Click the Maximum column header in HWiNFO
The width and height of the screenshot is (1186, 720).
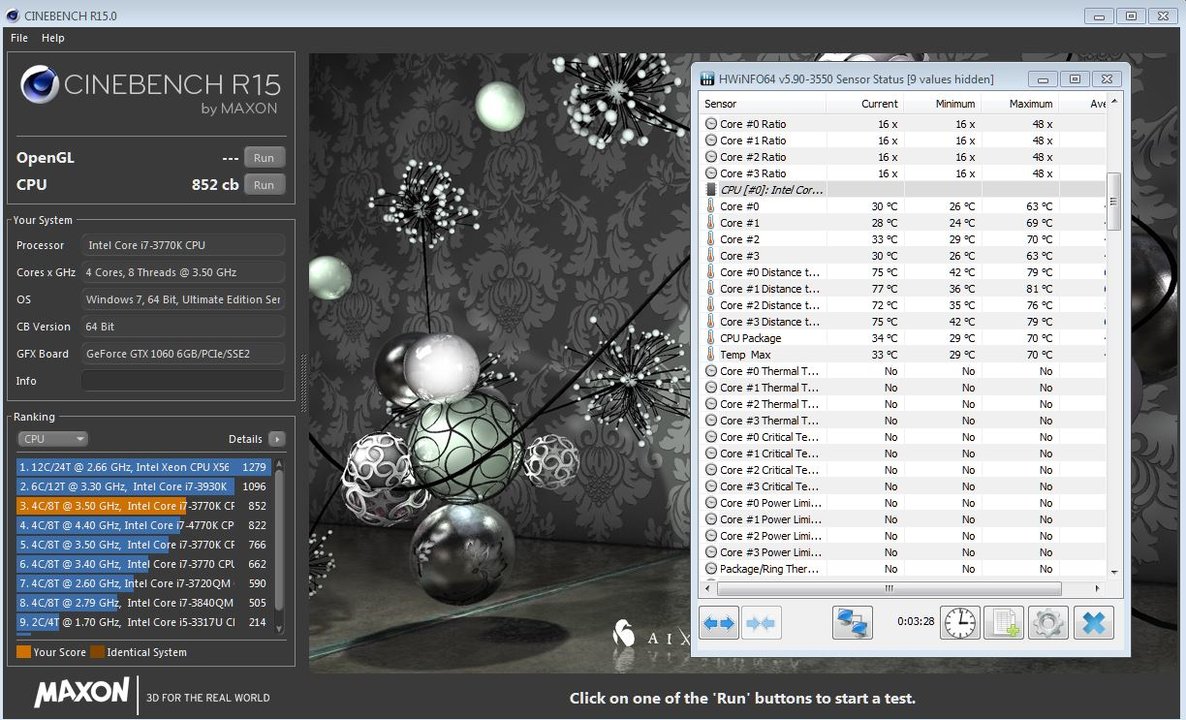pos(1020,104)
